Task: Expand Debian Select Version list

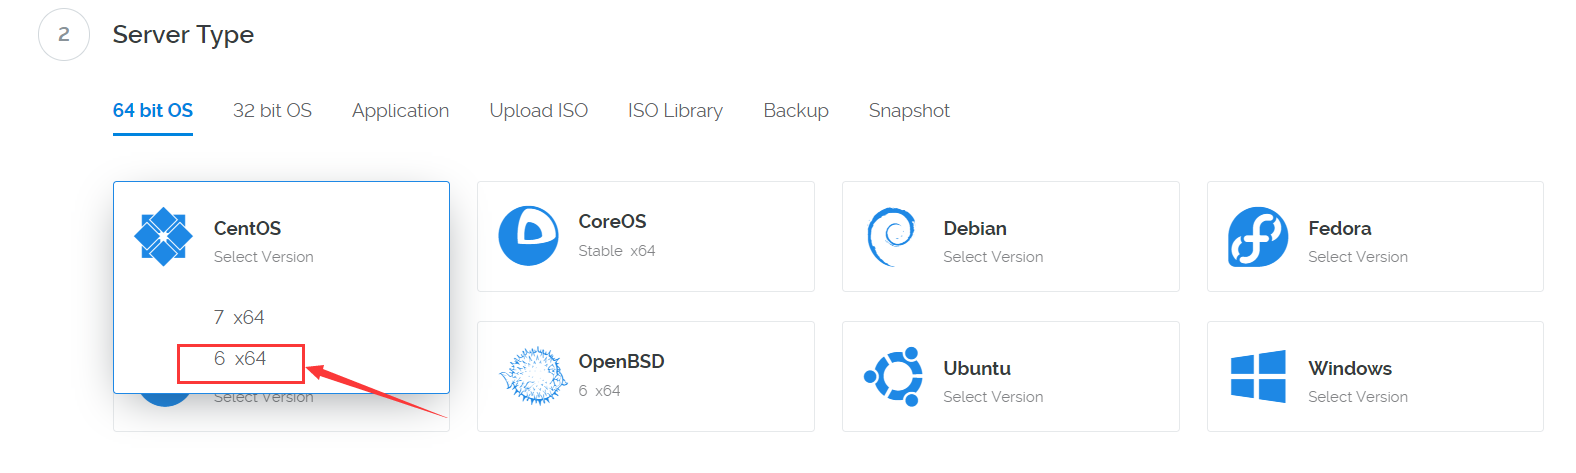Action: pyautogui.click(x=992, y=257)
